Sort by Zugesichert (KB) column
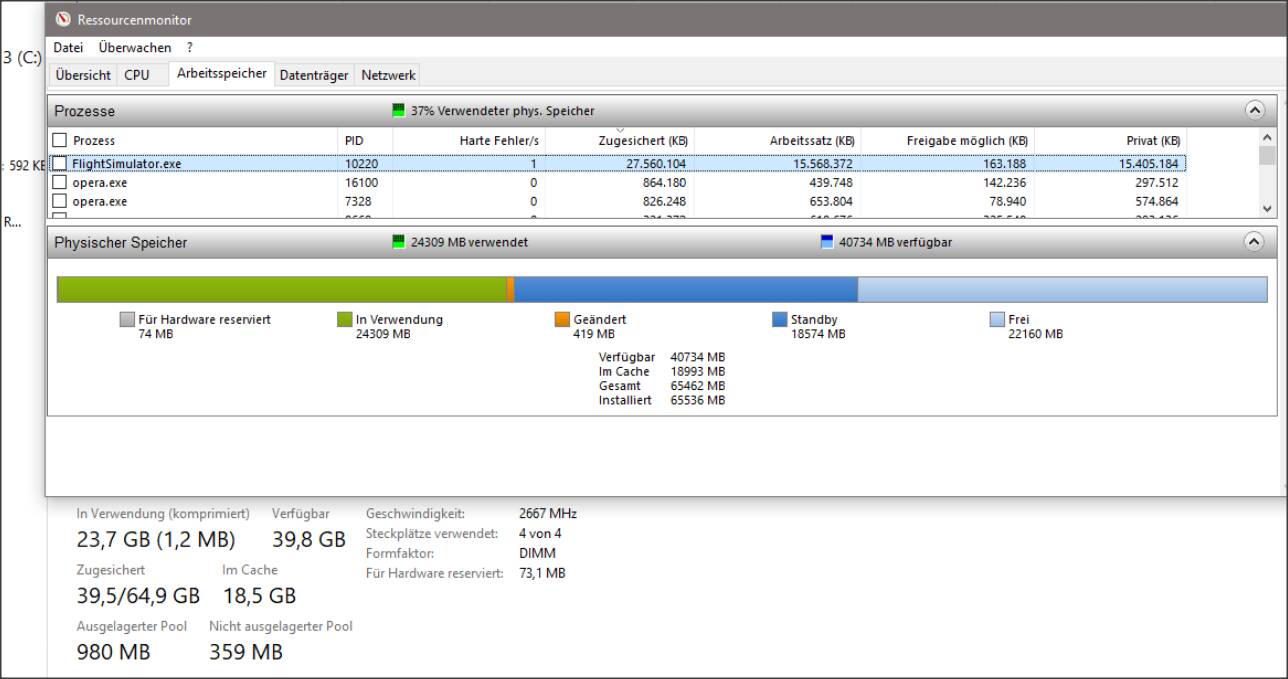 point(620,141)
